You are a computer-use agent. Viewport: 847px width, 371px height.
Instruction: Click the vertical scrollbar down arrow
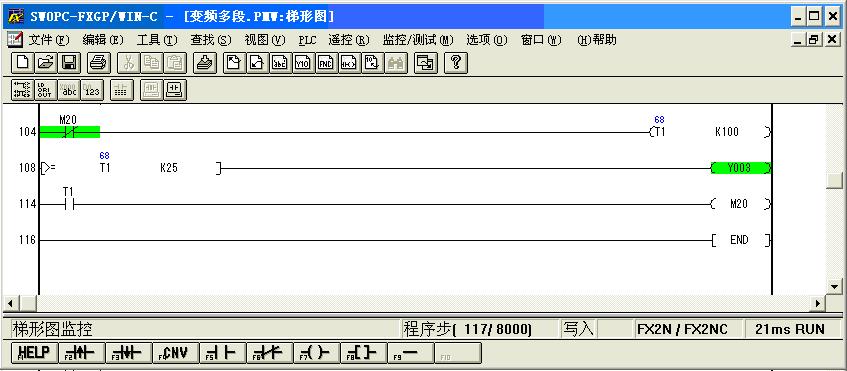835,287
